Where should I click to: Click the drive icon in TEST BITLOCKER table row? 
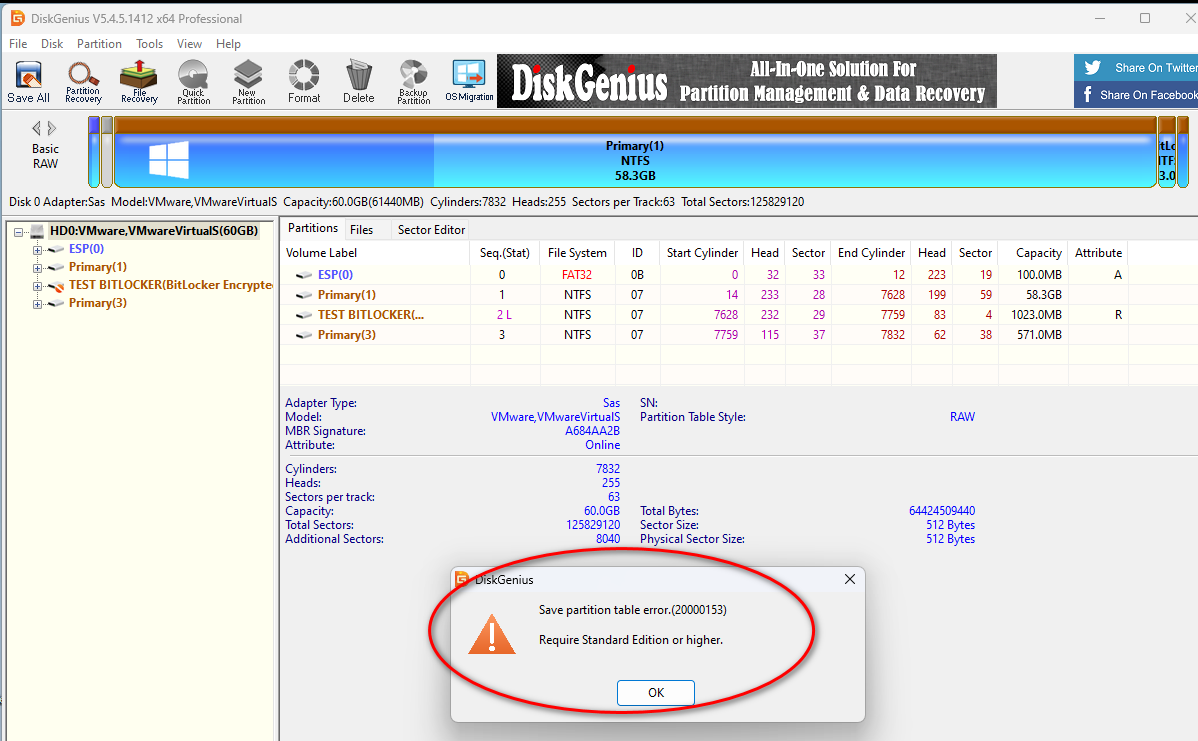[304, 315]
